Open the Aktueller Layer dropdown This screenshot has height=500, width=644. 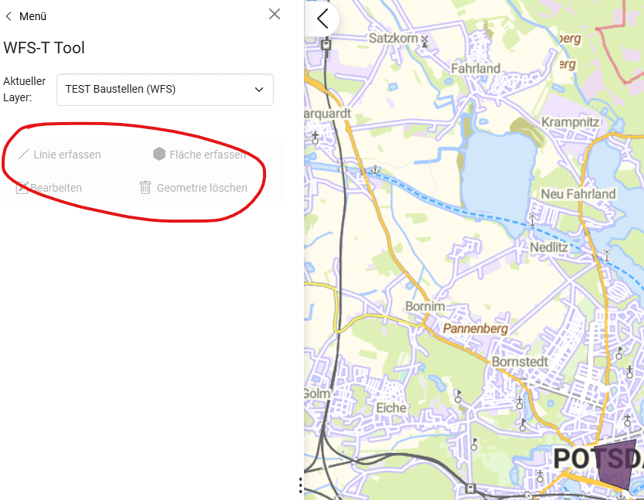(165, 89)
